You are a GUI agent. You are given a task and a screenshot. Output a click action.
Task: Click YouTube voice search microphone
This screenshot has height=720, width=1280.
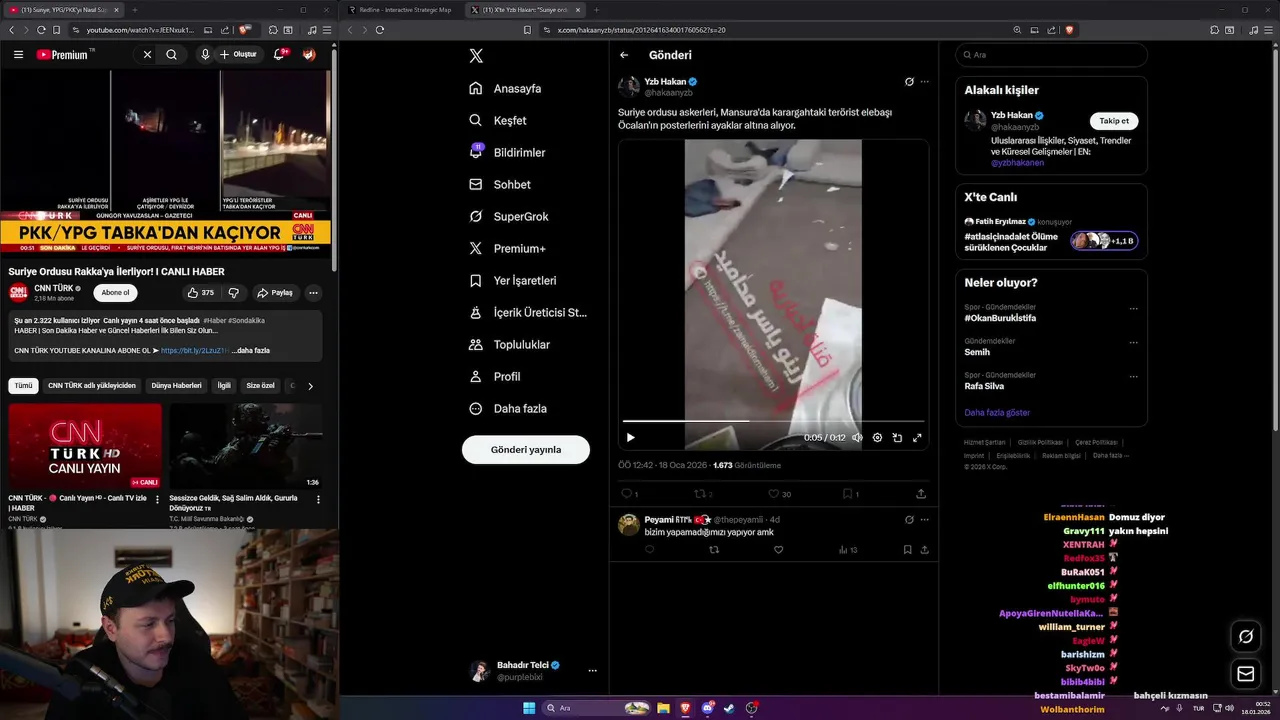(205, 55)
